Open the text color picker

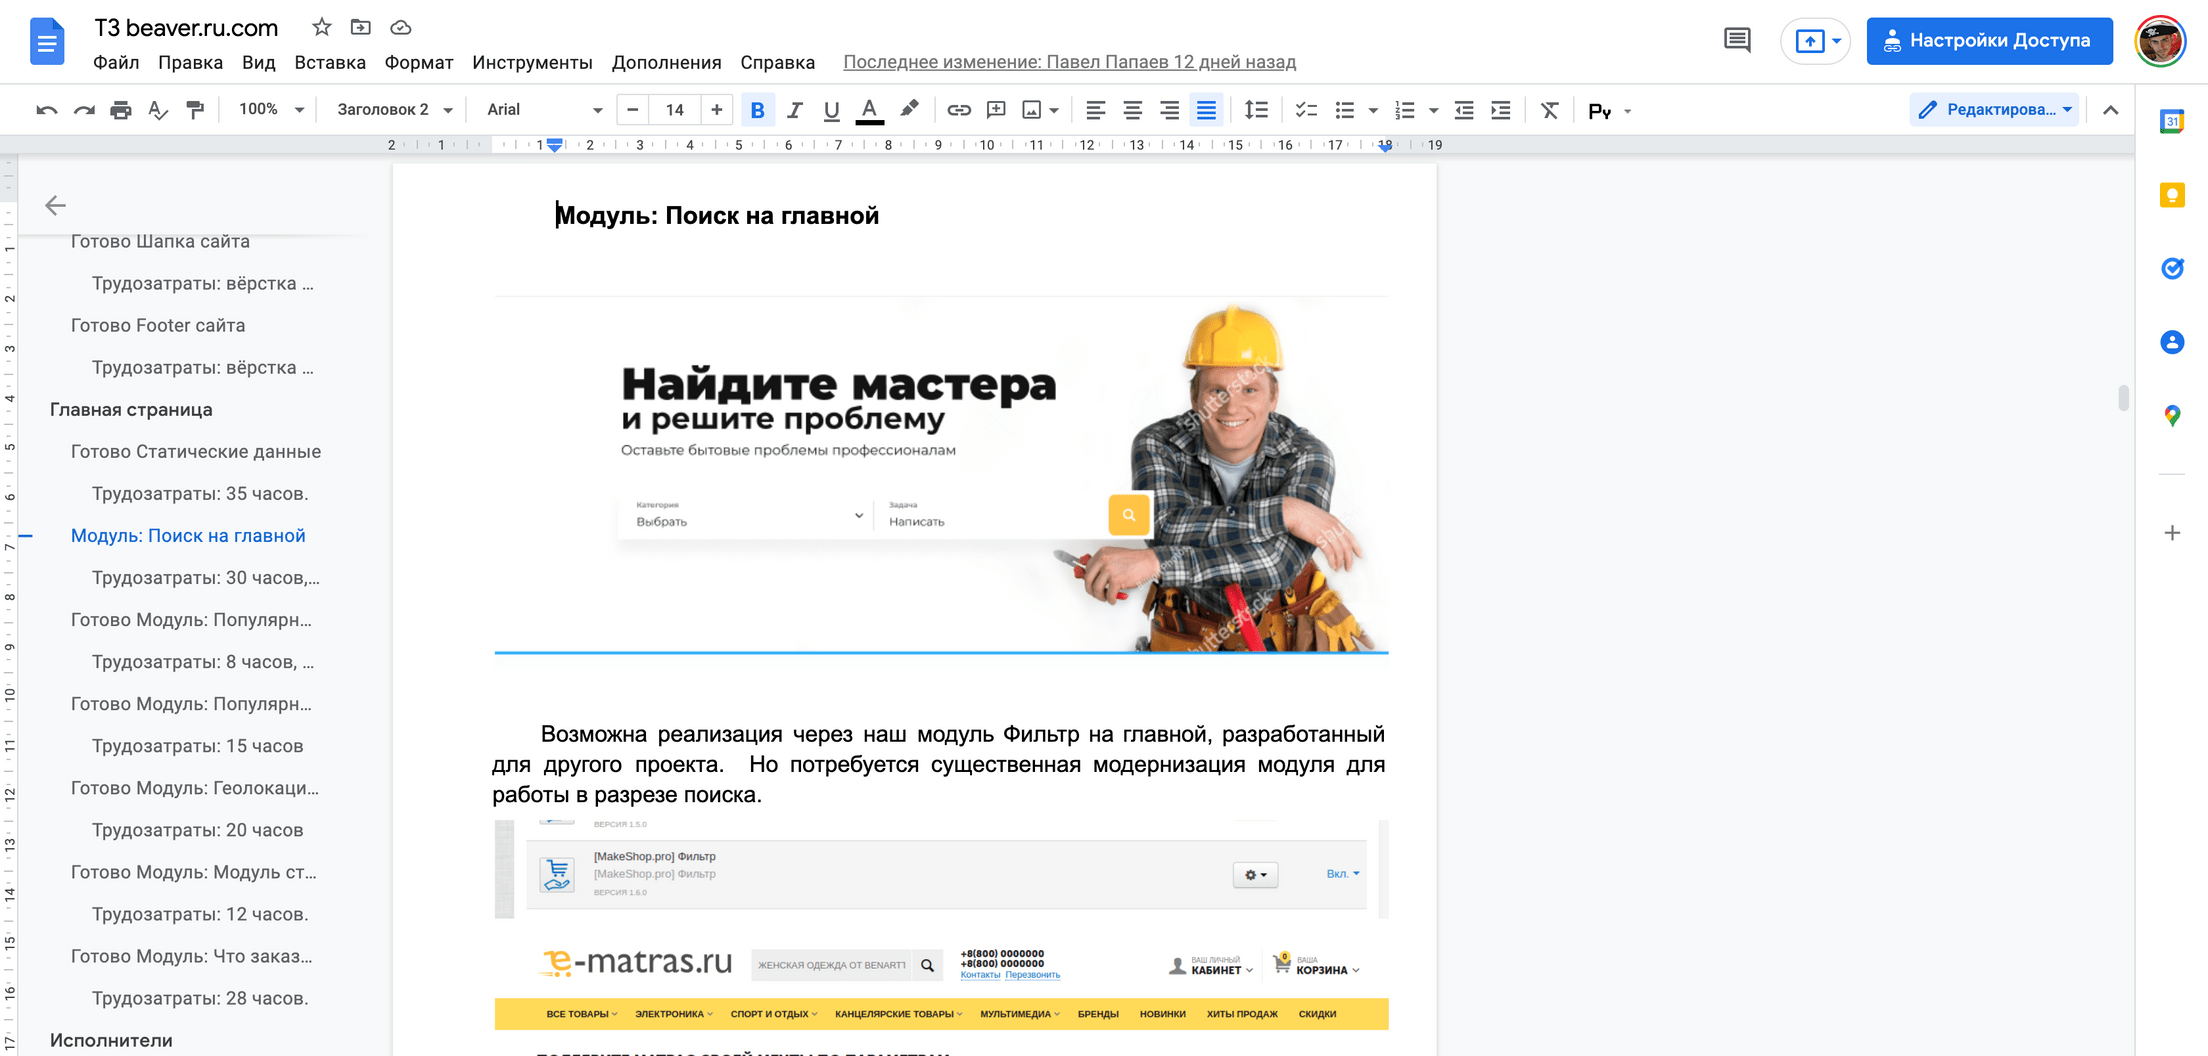click(869, 110)
